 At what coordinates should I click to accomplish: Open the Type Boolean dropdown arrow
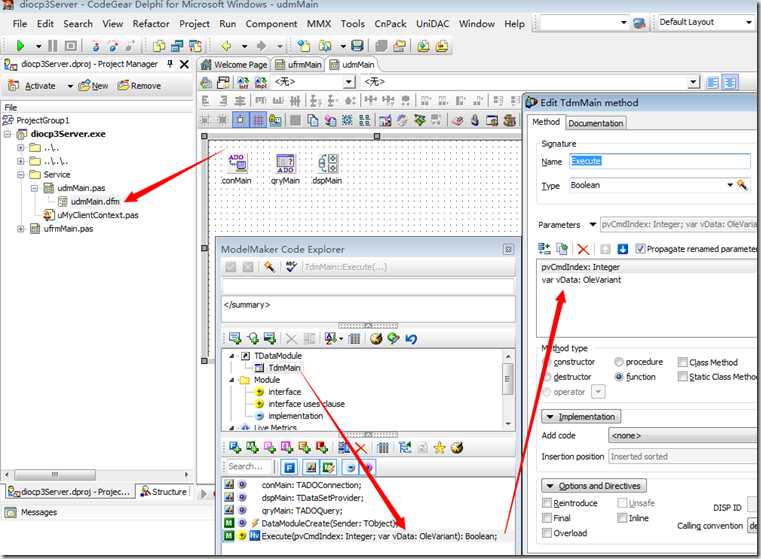pyautogui.click(x=729, y=185)
